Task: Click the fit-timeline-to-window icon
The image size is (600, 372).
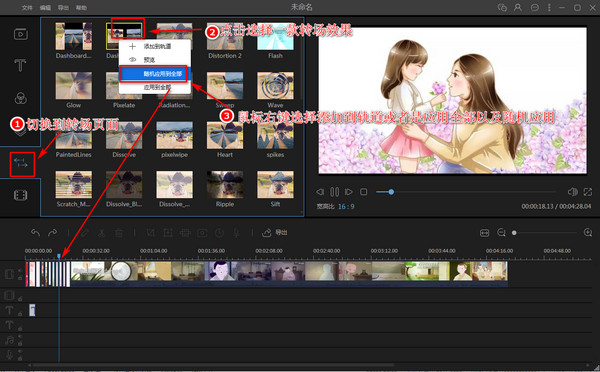Action: [x=484, y=233]
